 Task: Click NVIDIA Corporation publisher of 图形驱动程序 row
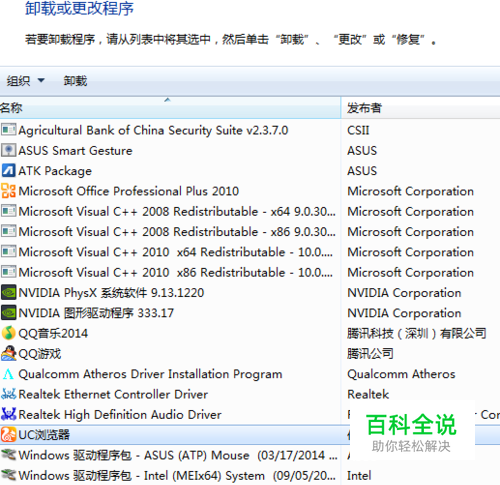pos(404,313)
